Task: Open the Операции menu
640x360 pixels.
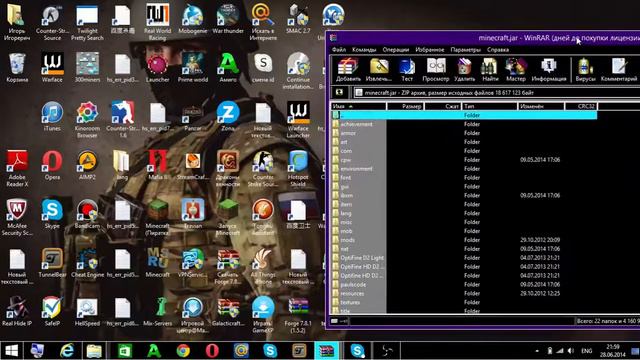Action: [x=396, y=49]
